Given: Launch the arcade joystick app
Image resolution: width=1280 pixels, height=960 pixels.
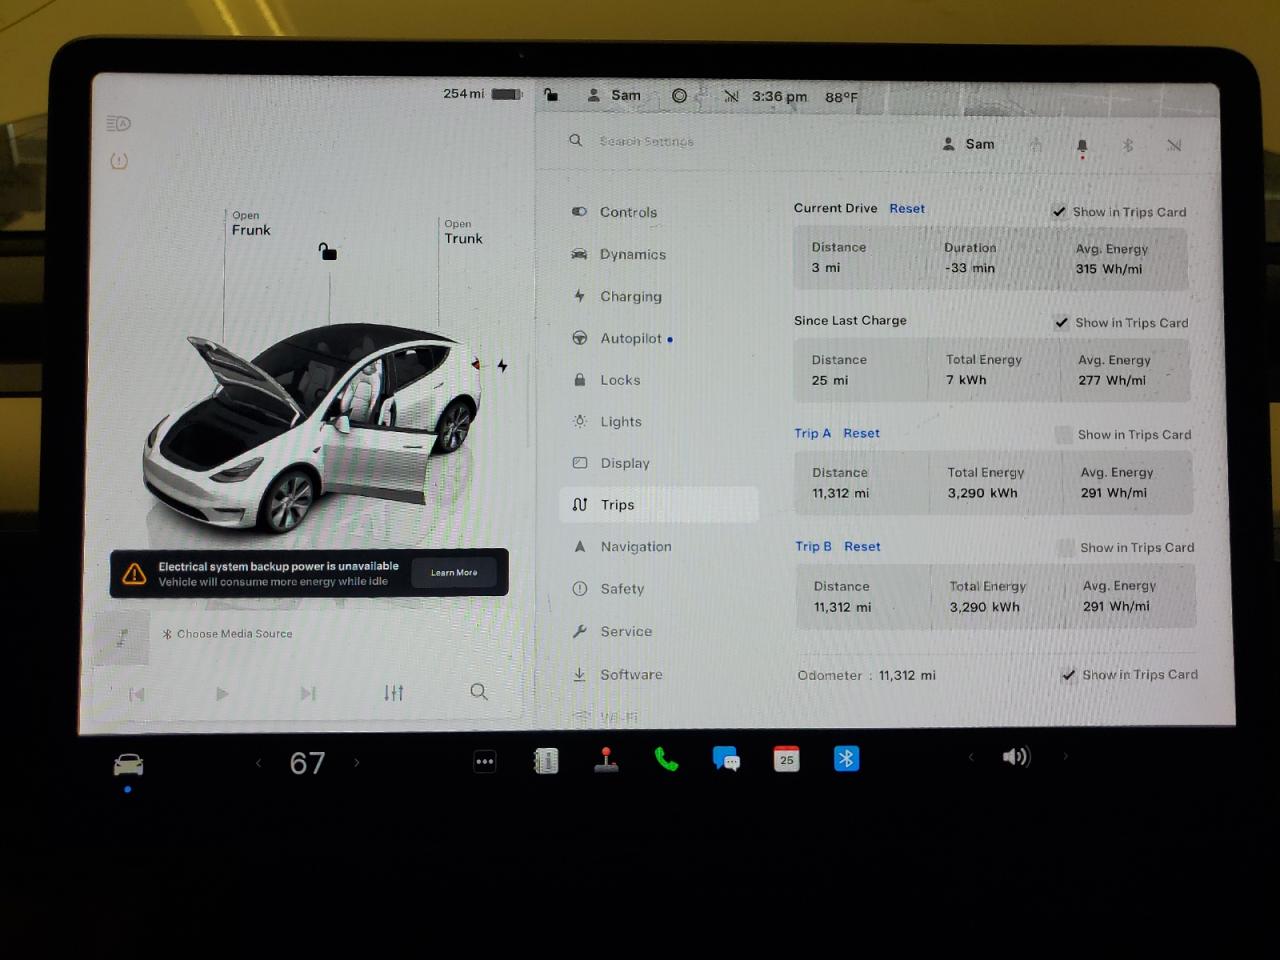Looking at the screenshot, I should (606, 760).
